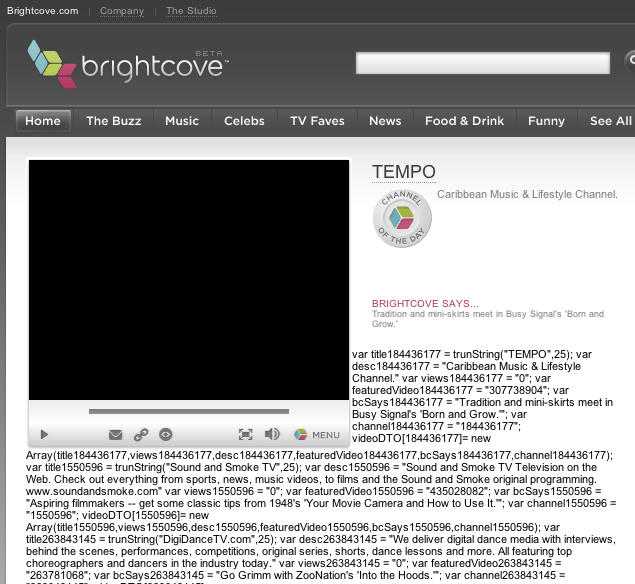Click the video progress seek bar

(x=189, y=411)
